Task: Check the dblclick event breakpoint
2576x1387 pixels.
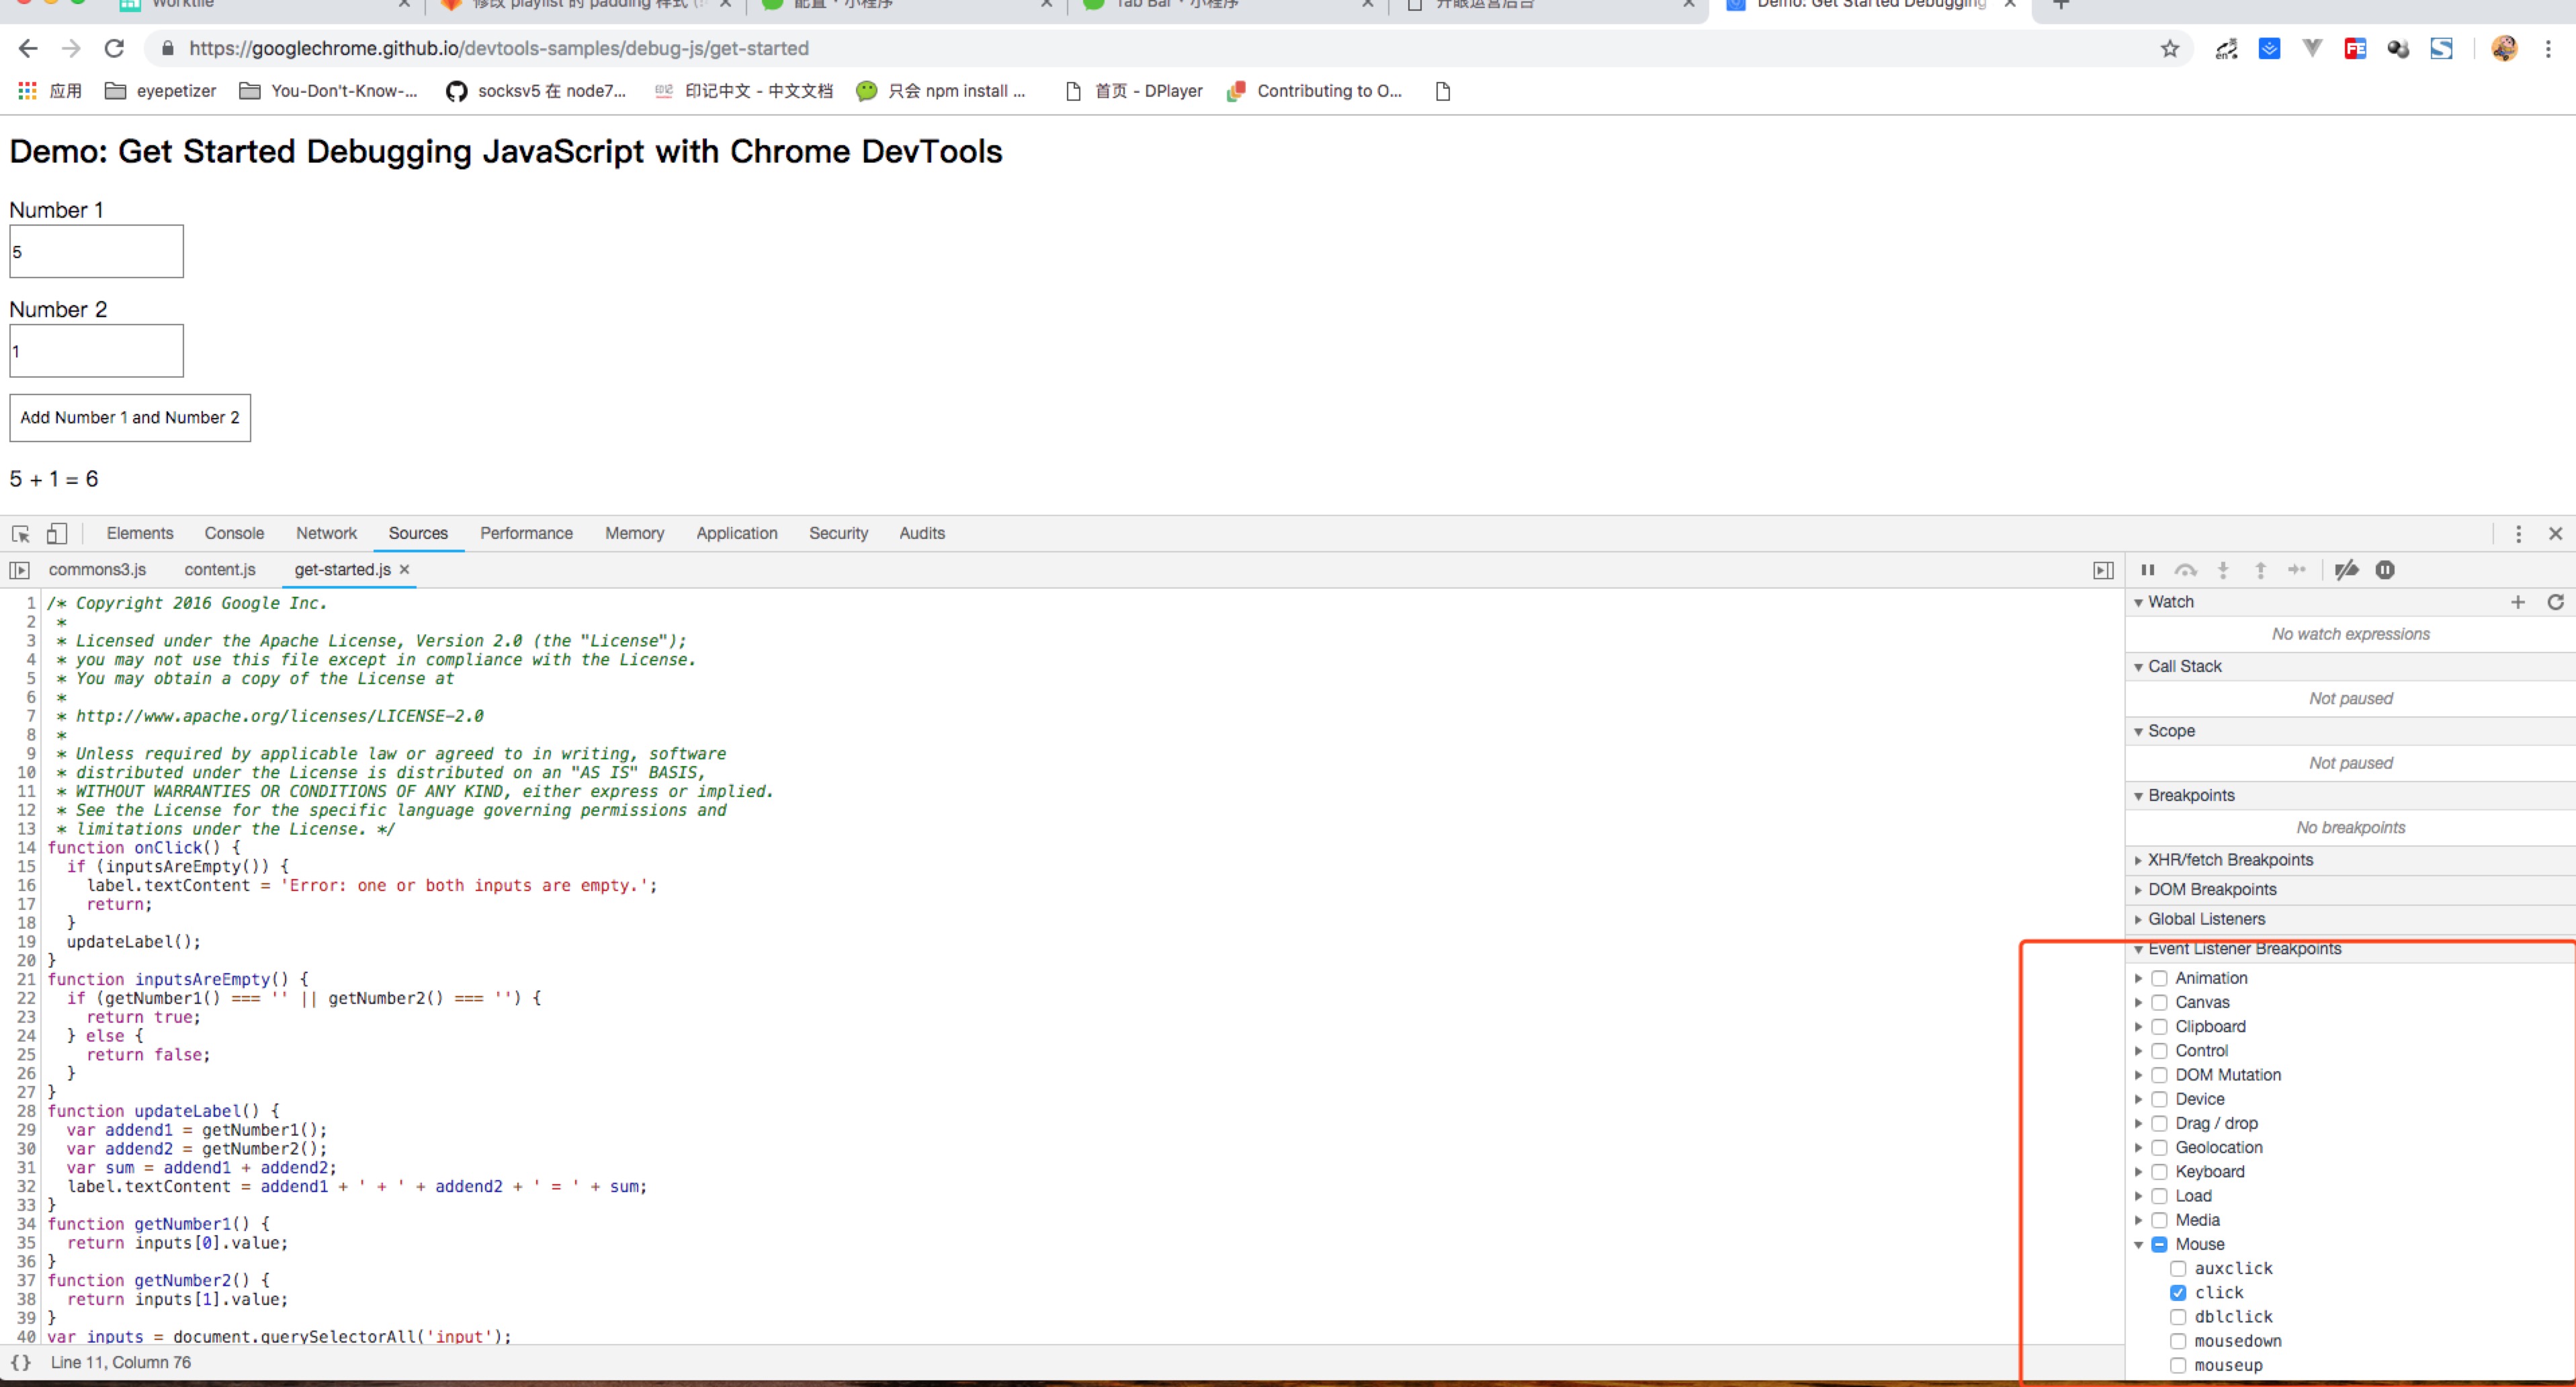Action: pos(2178,1317)
